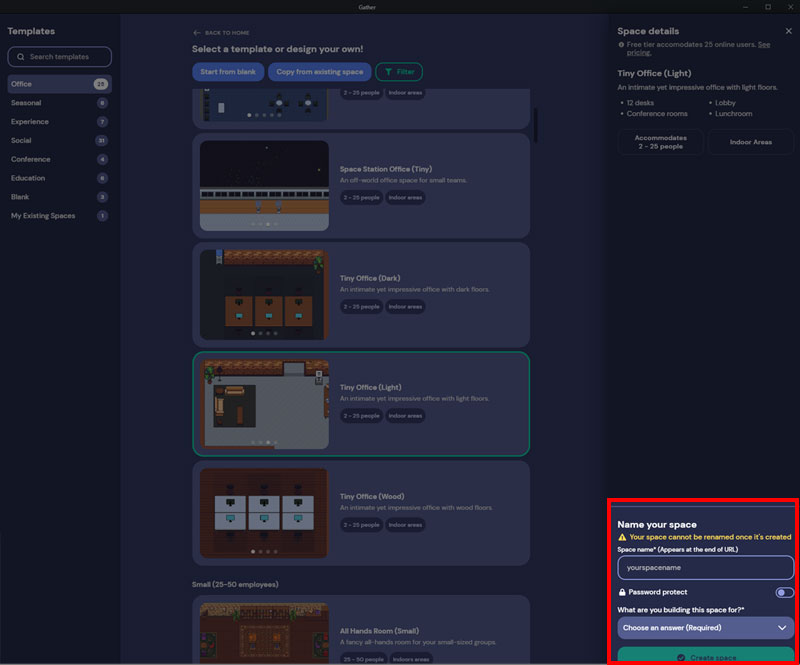
Task: Click the back arrow icon beside Back to Home
Action: [197, 33]
